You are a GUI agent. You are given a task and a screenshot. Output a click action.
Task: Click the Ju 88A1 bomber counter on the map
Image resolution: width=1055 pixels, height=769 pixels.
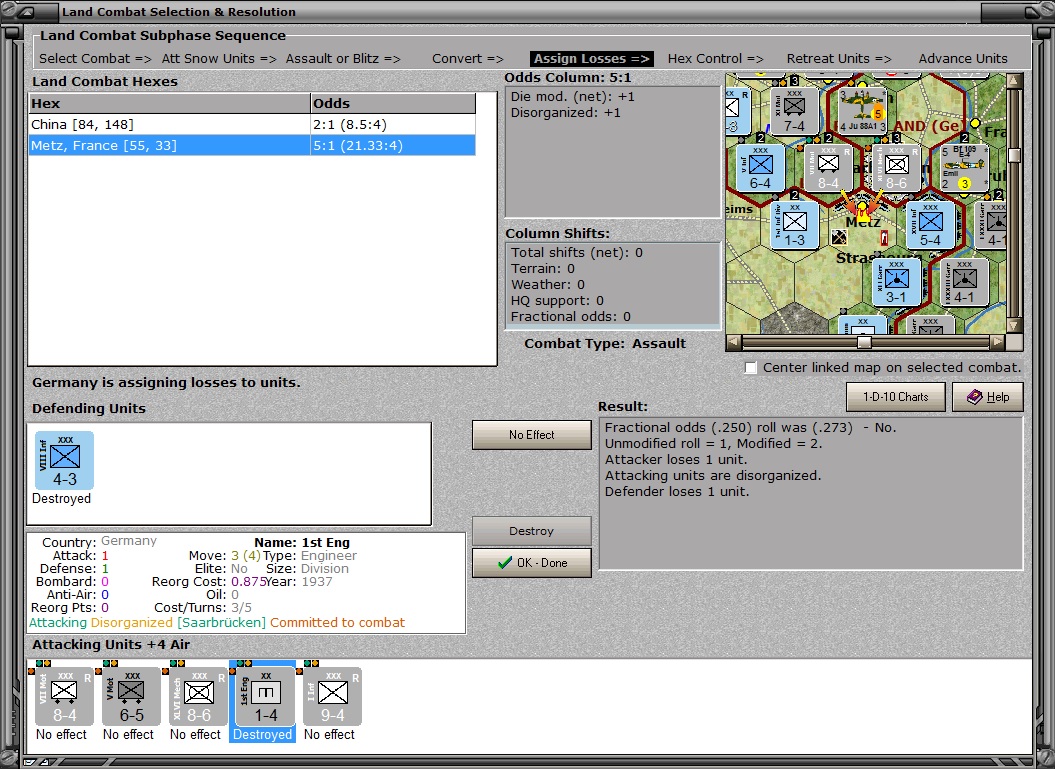pos(862,111)
